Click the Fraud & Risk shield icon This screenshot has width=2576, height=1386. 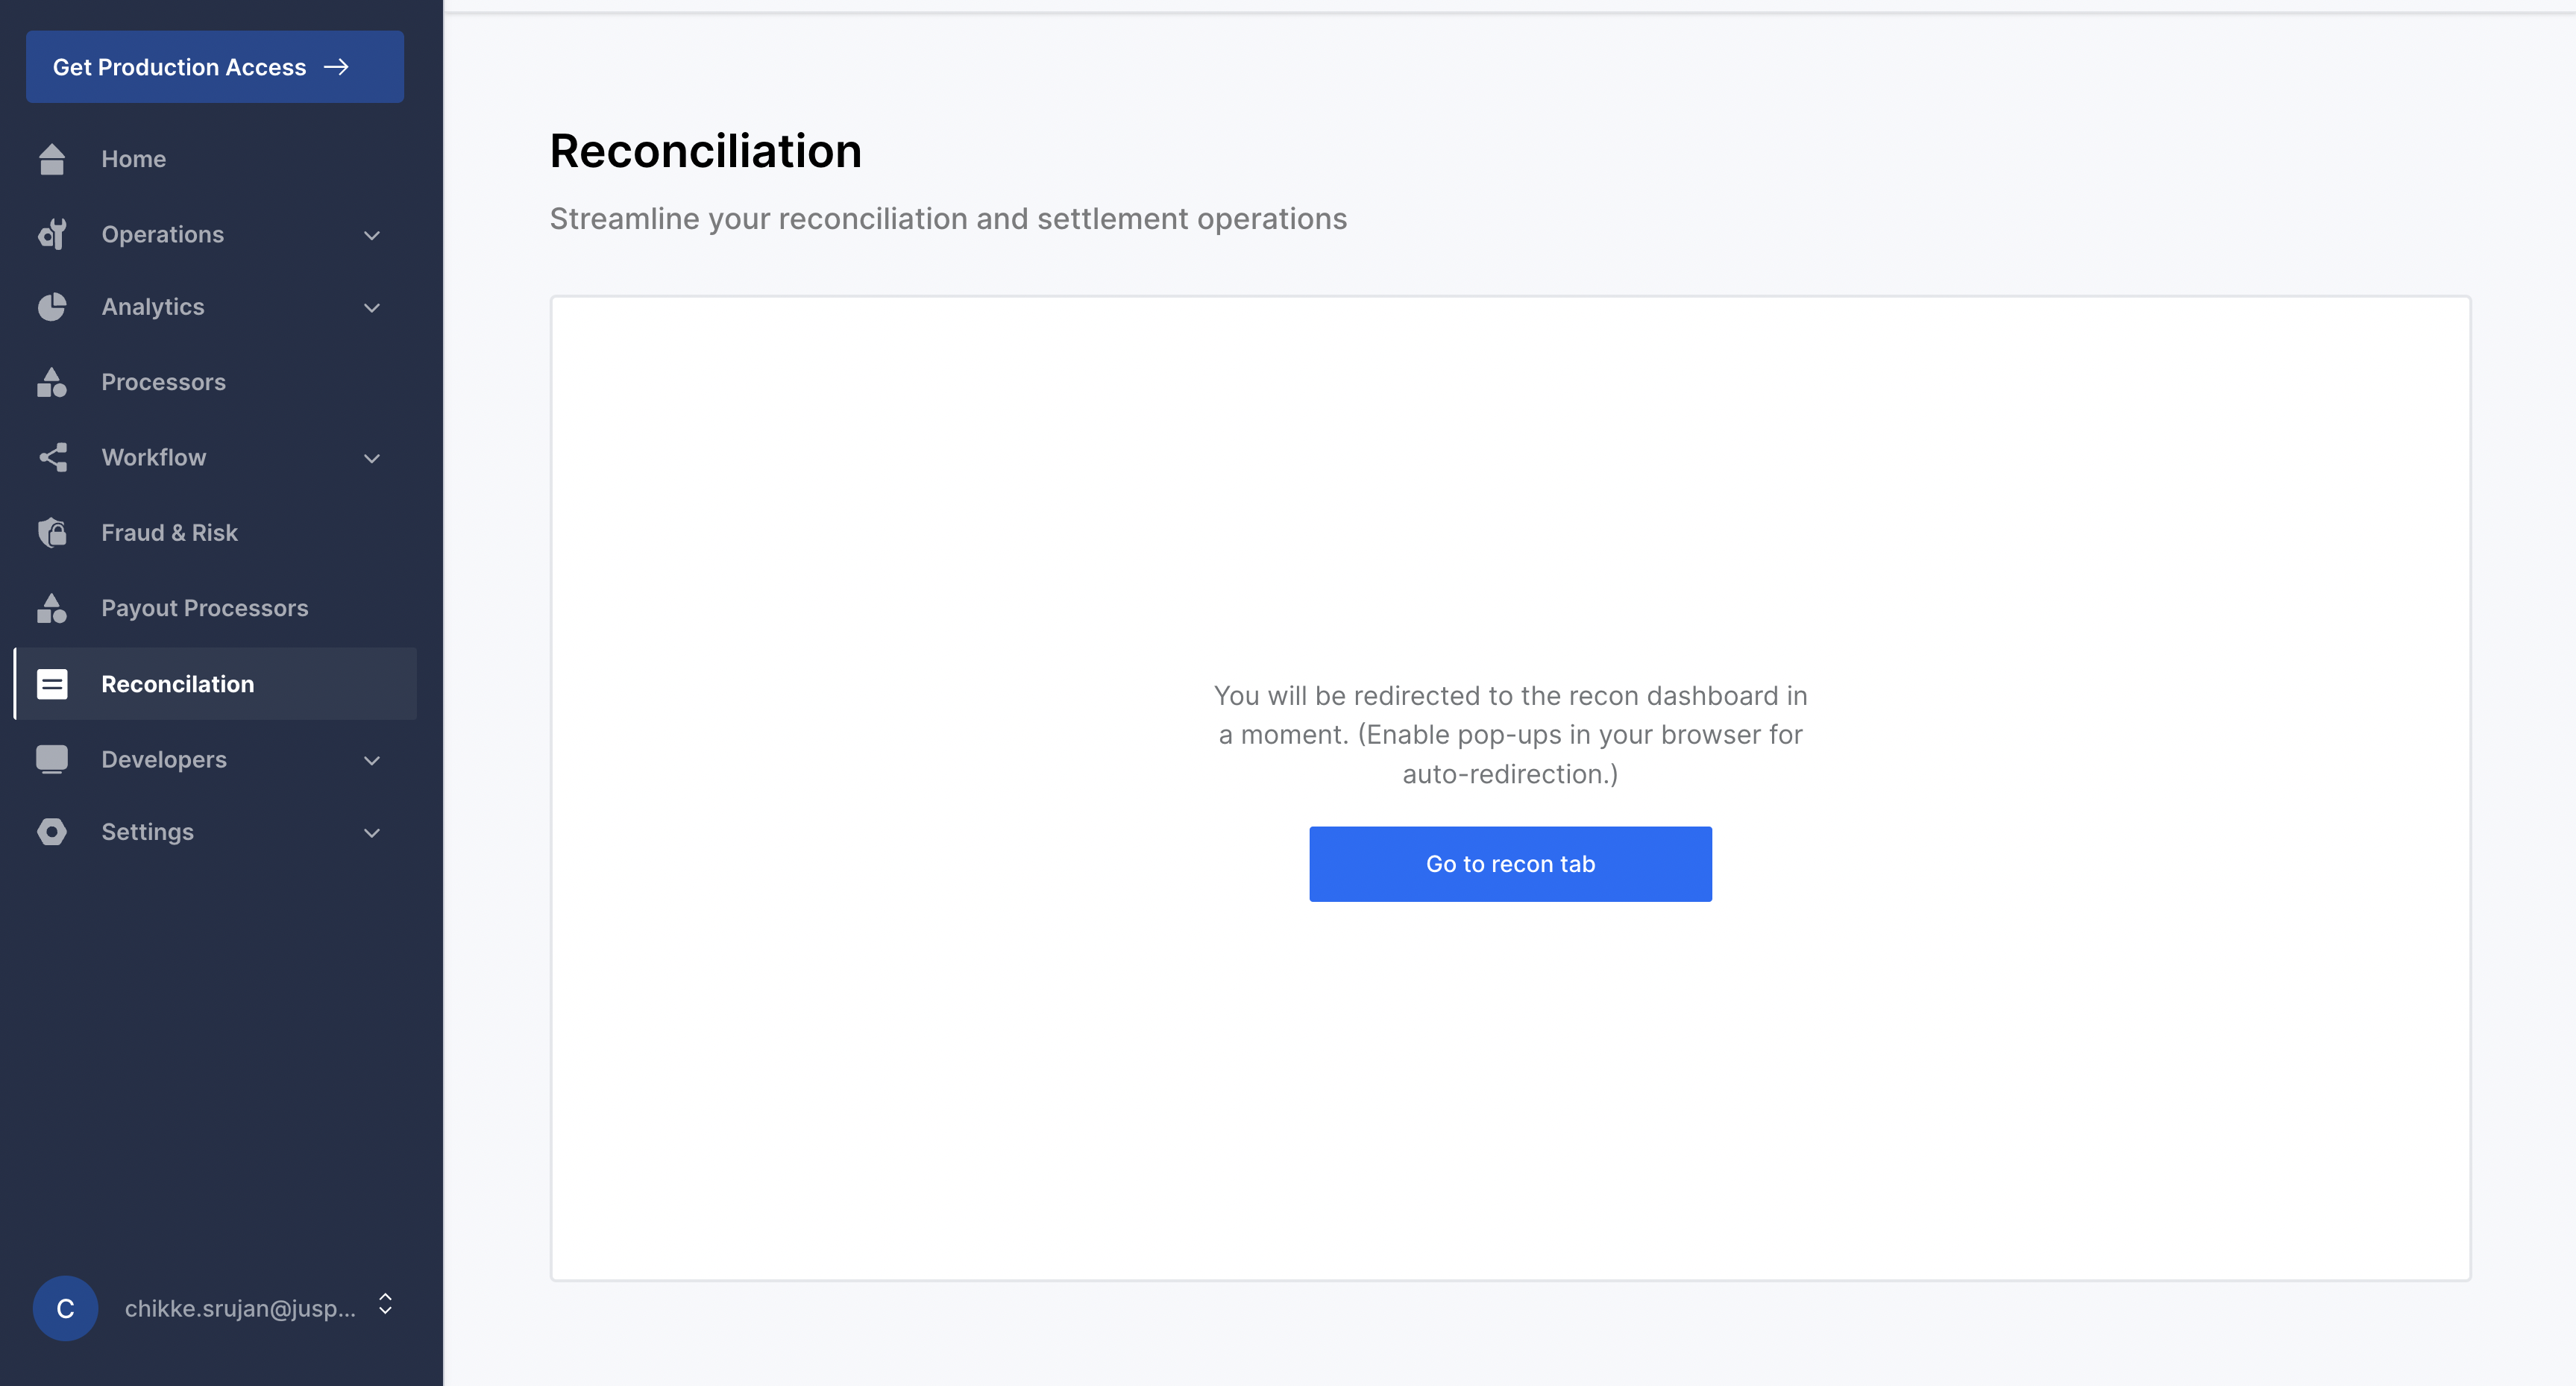pyautogui.click(x=52, y=533)
